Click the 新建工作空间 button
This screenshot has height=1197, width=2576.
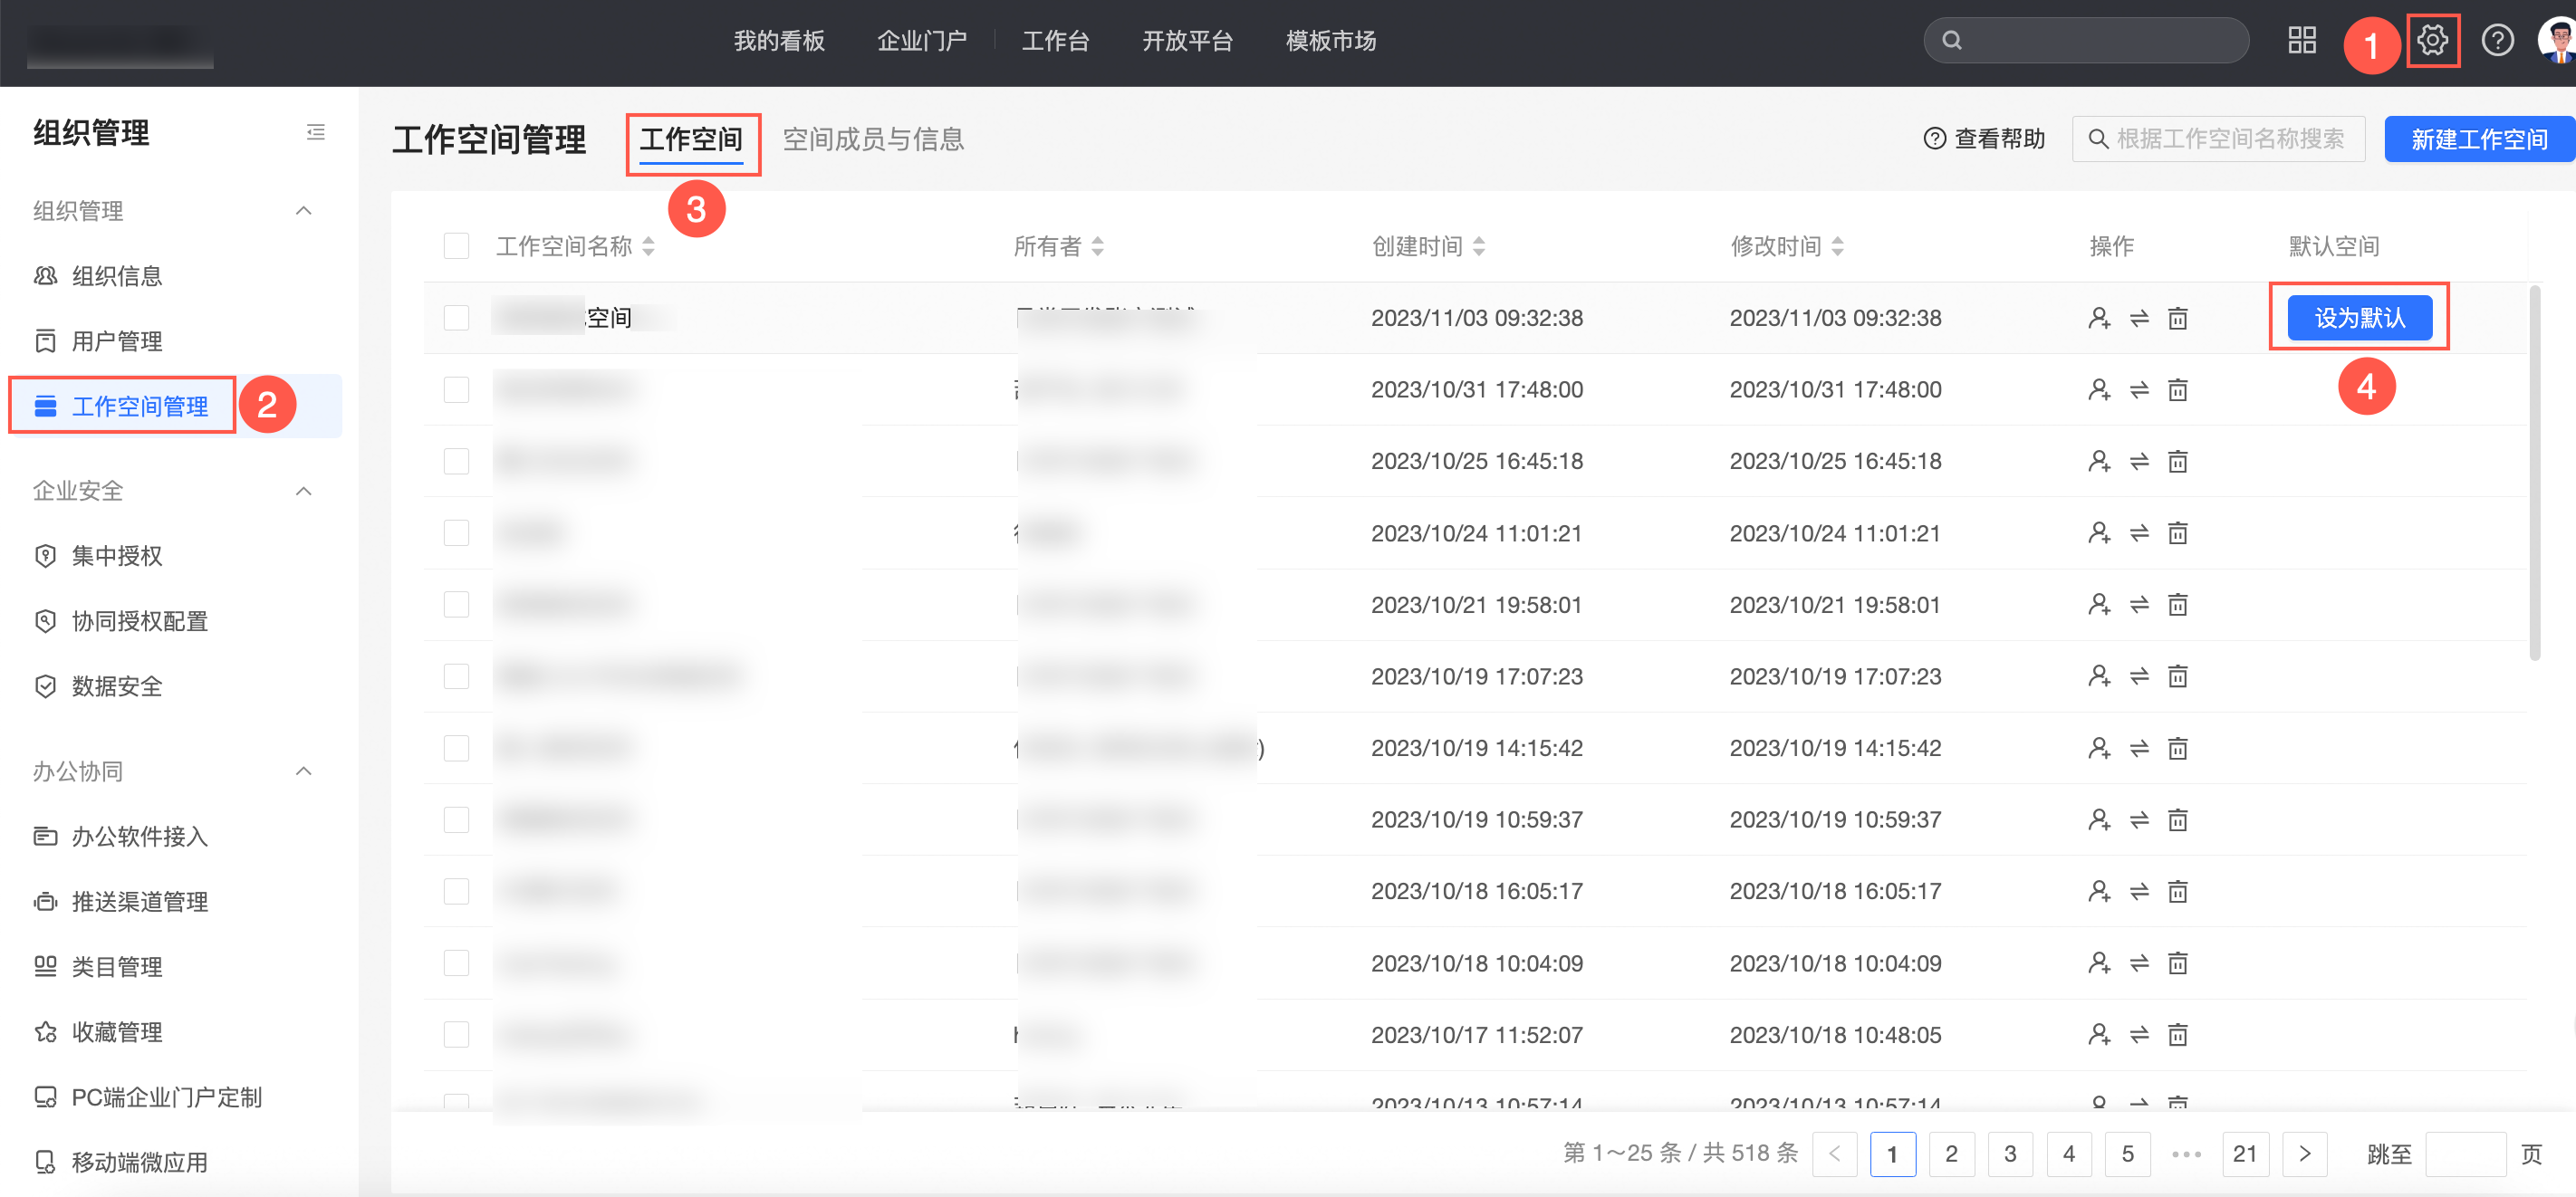click(2478, 139)
